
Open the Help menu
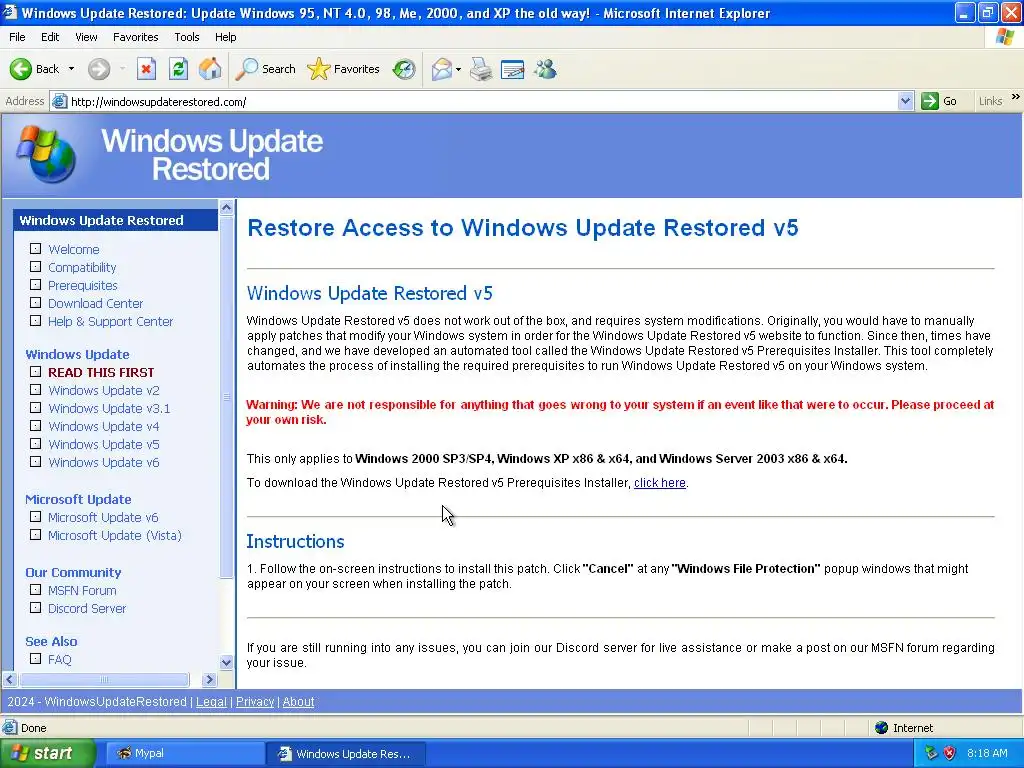225,37
